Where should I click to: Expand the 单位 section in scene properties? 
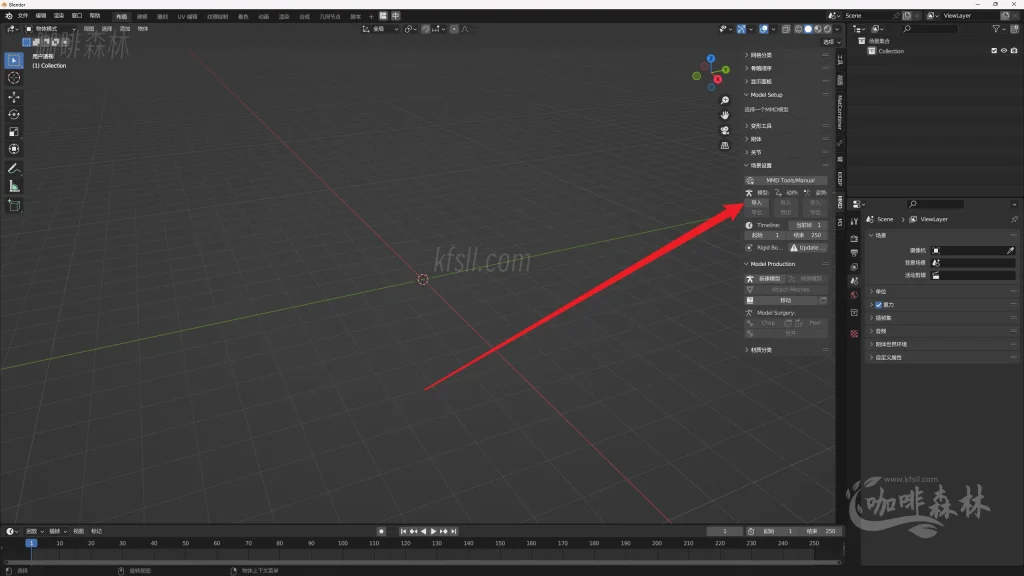877,291
